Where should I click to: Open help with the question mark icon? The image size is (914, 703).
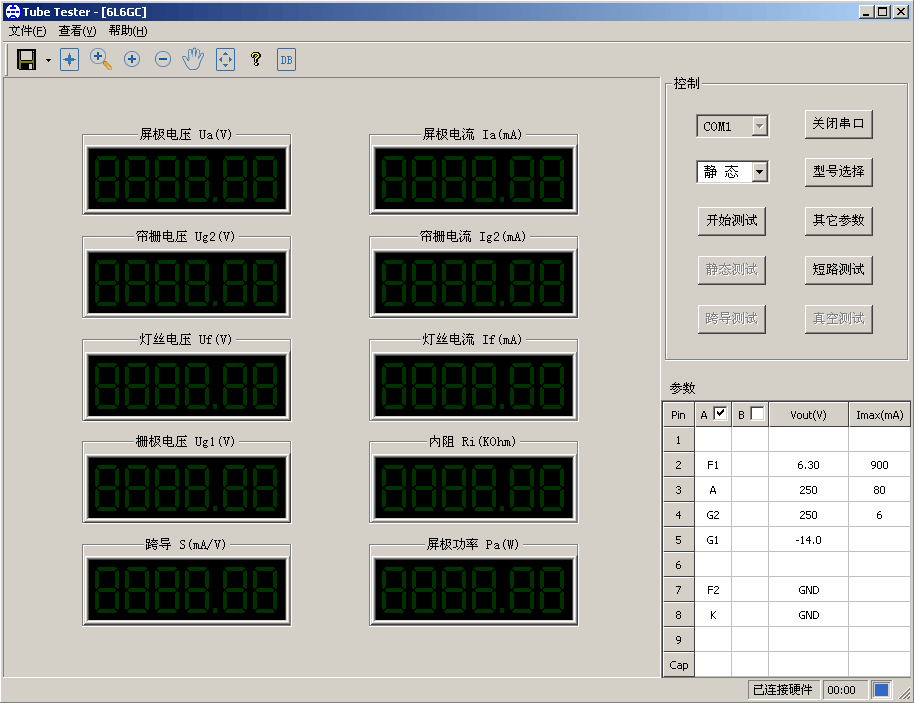(x=256, y=60)
